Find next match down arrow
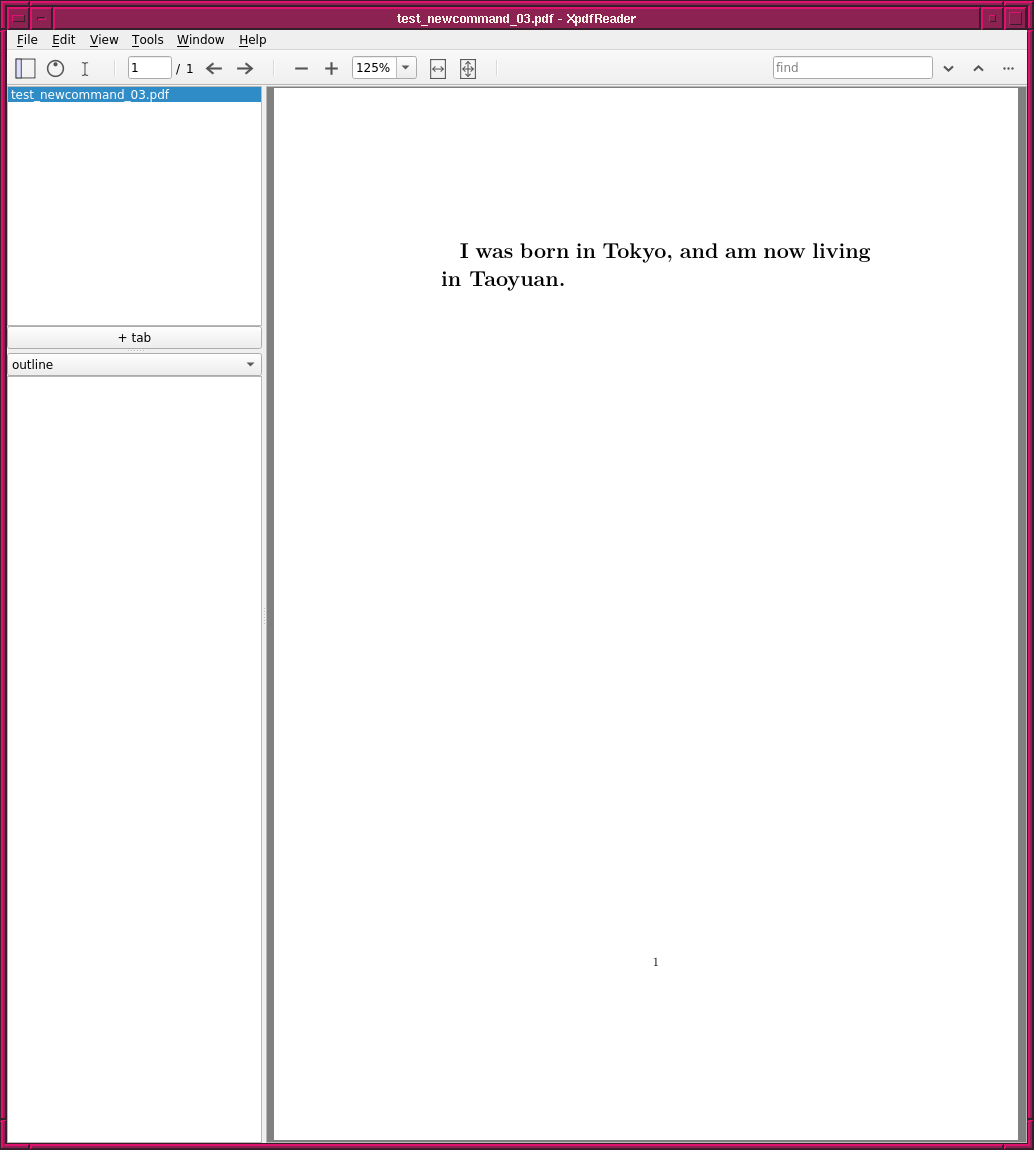The image size is (1034, 1150). pyautogui.click(x=948, y=68)
